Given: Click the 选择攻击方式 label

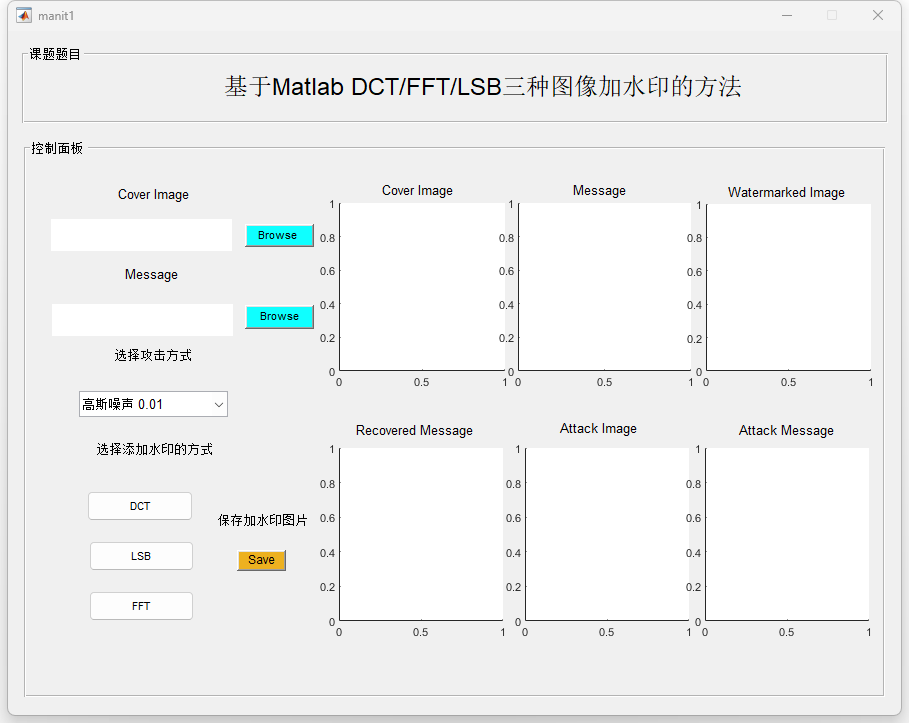Looking at the screenshot, I should click(x=153, y=355).
